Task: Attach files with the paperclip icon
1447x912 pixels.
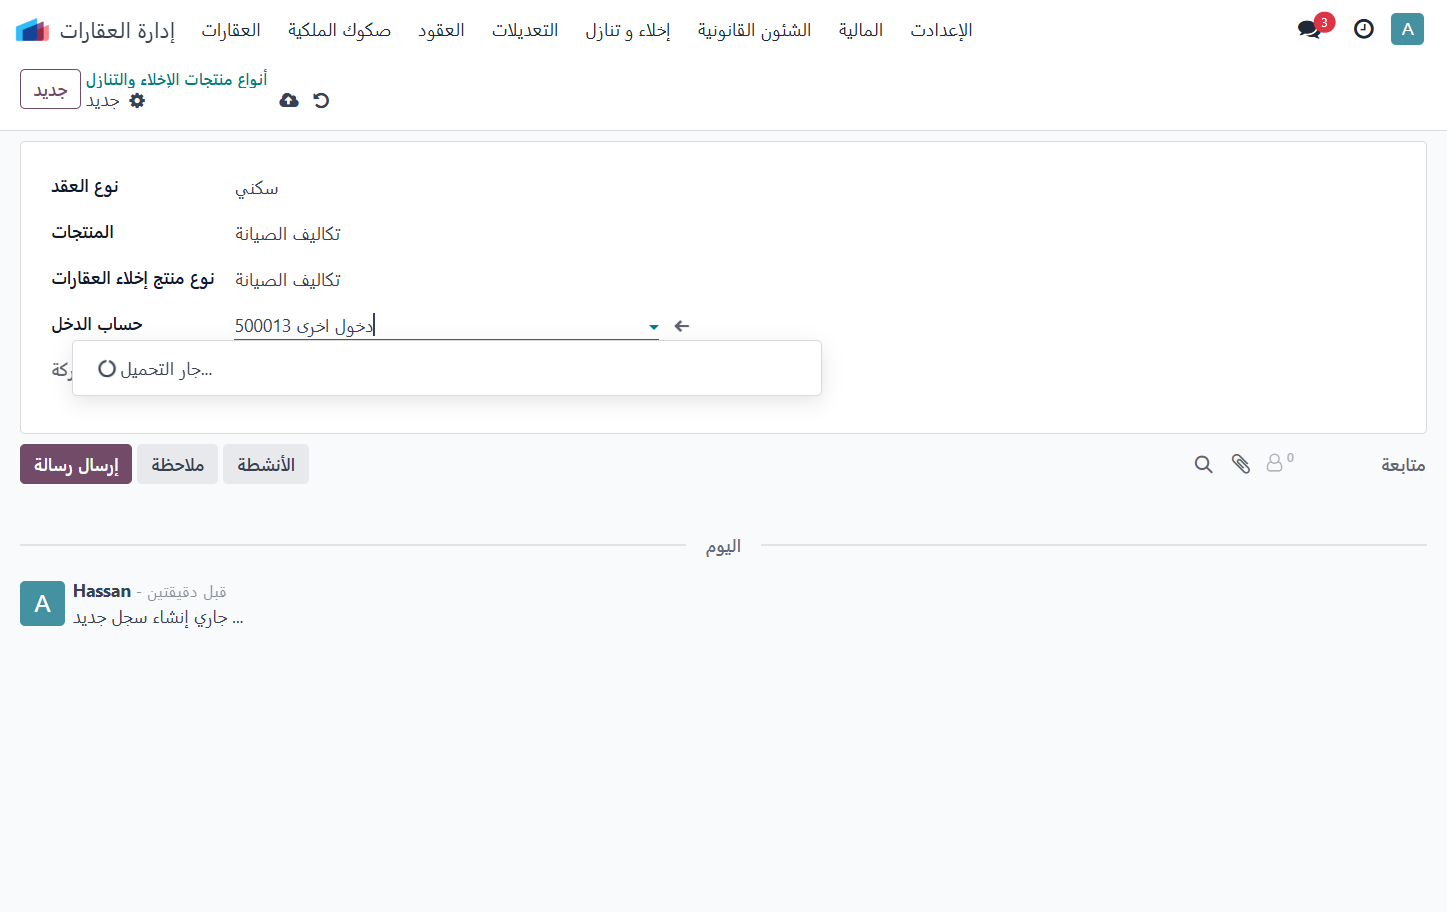Action: pos(1241,464)
